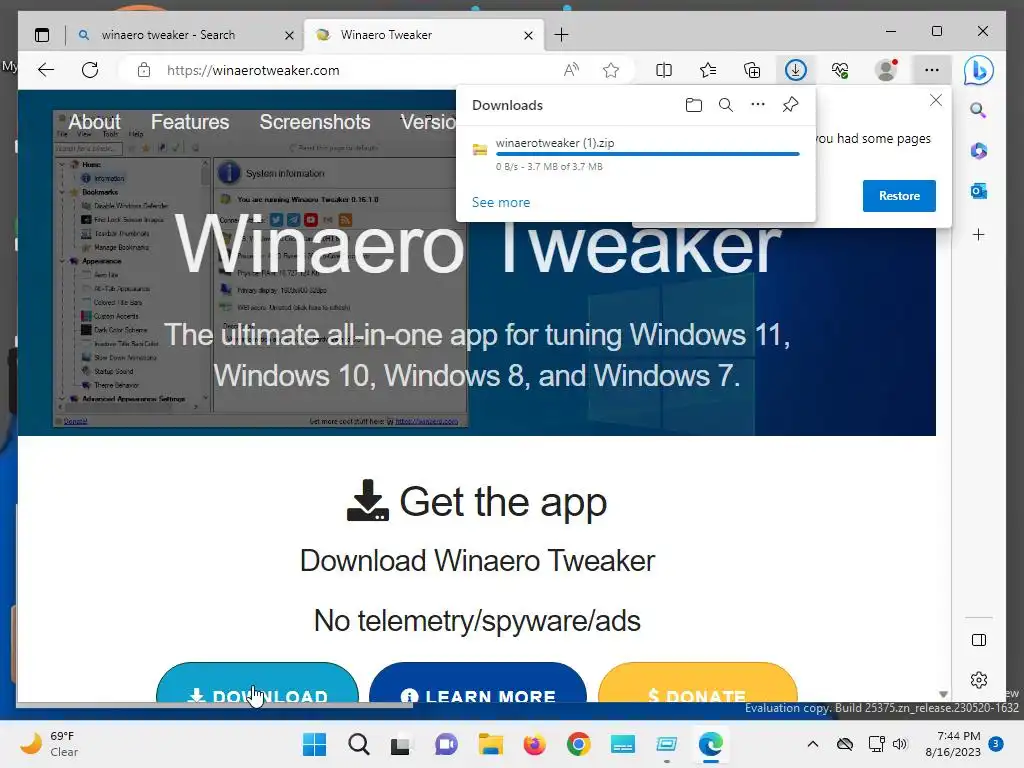Image resolution: width=1024 pixels, height=768 pixels.
Task: Search downloads magnifier icon
Action: coord(726,104)
